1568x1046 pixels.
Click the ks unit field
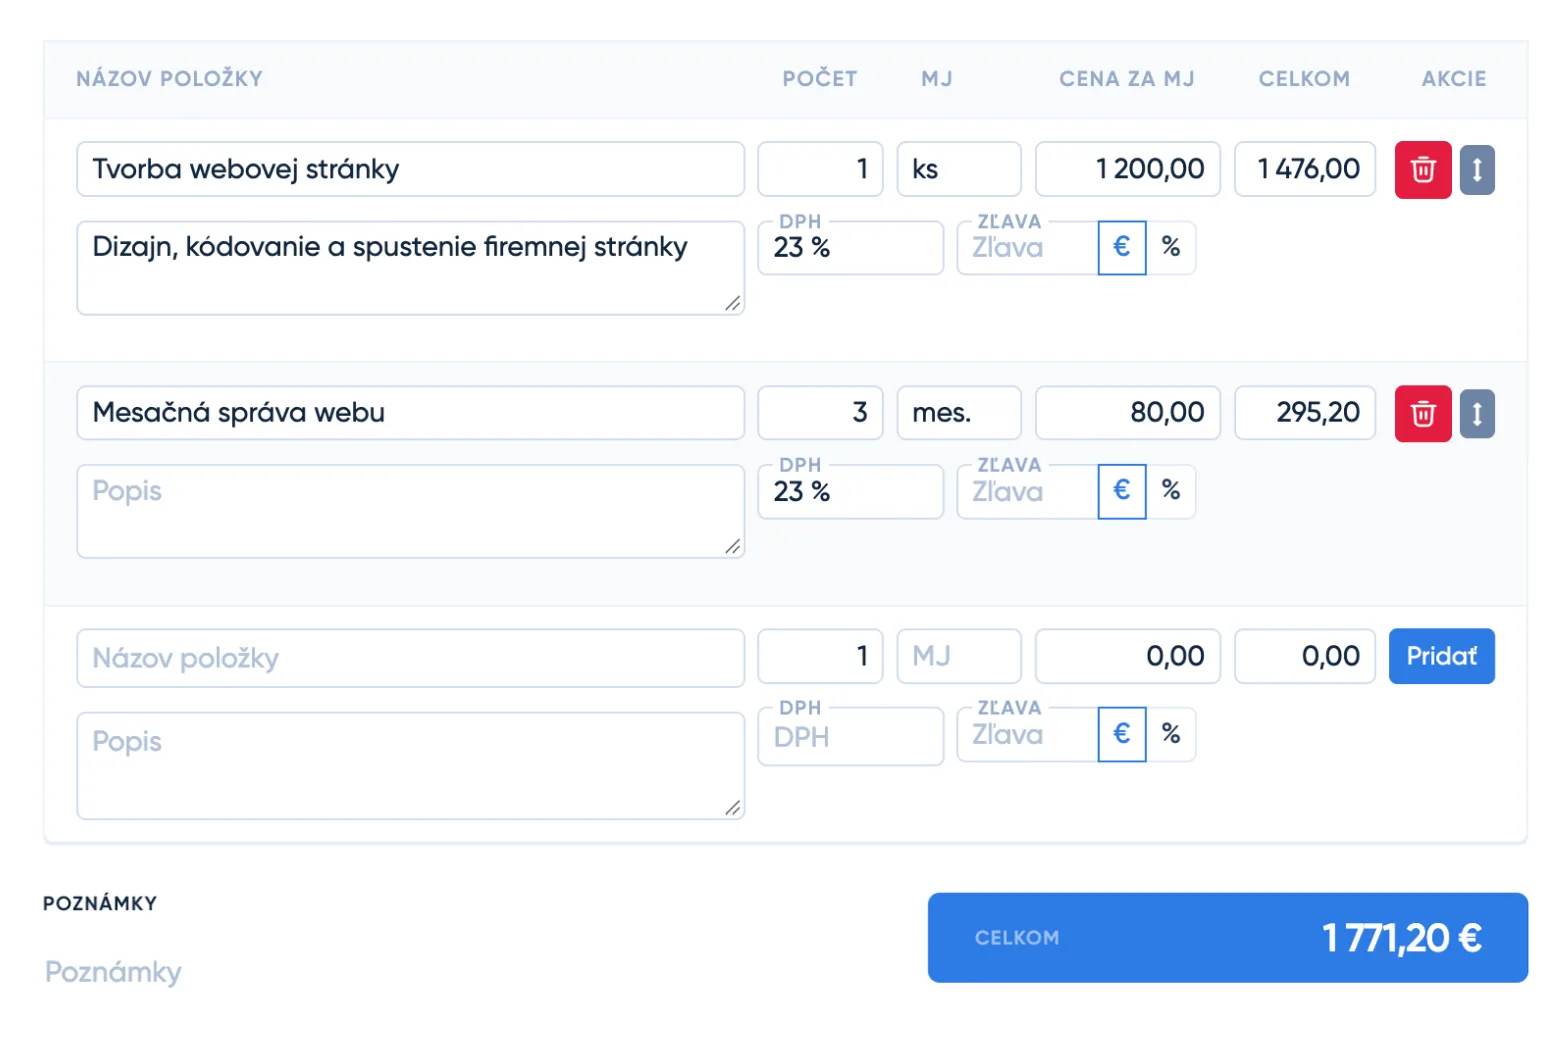pyautogui.click(x=958, y=169)
